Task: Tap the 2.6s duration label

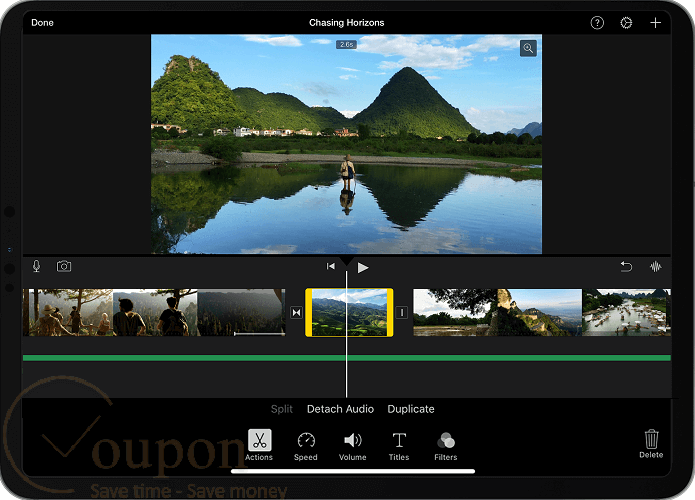Action: pos(346,44)
